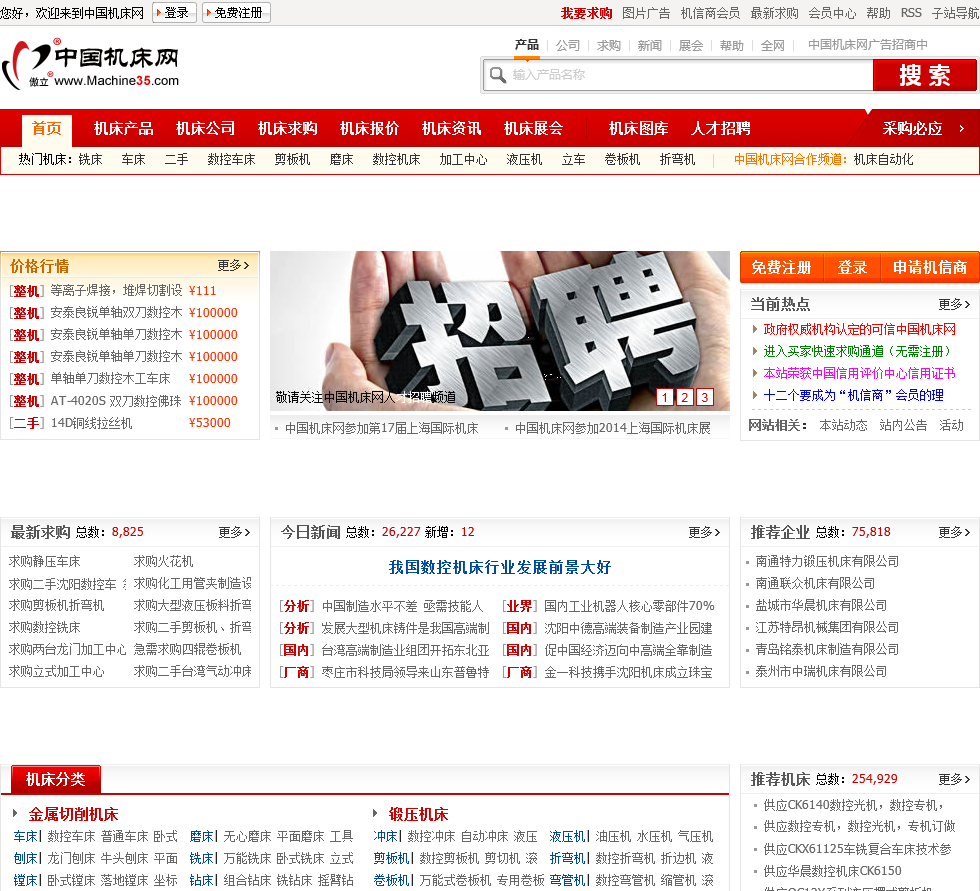Click the arrow next to 采购必应
This screenshot has height=891, width=980.
[962, 128]
